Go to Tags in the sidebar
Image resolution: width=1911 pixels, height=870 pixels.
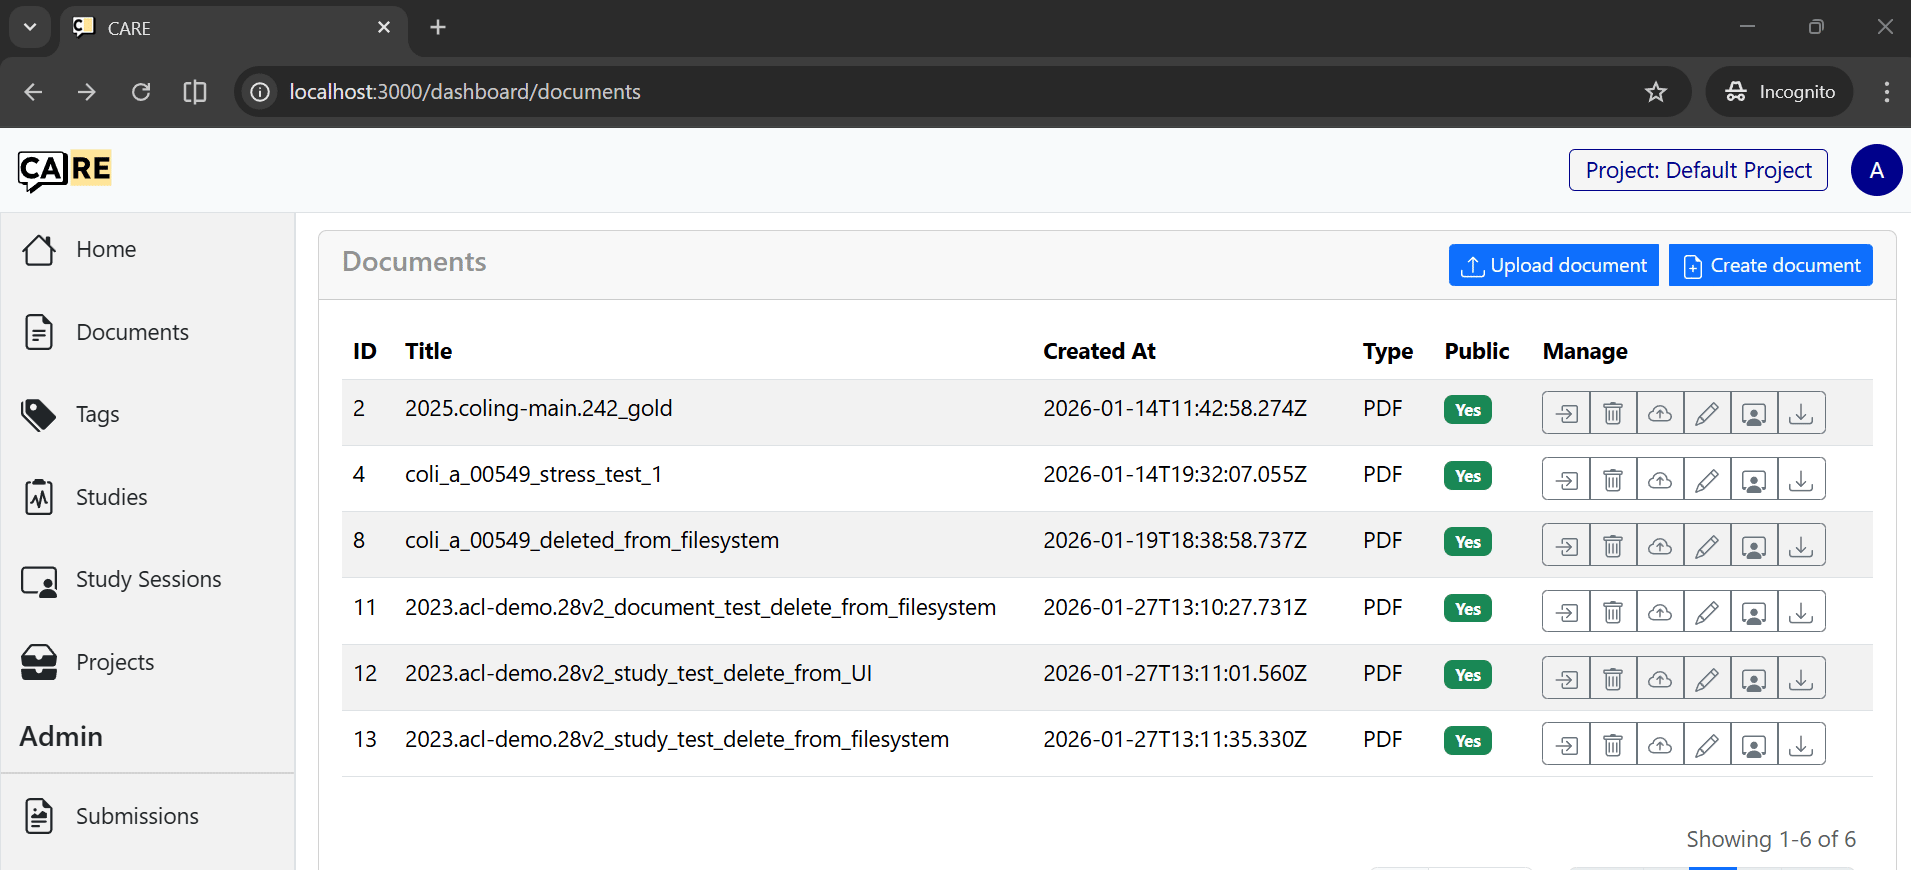97,414
